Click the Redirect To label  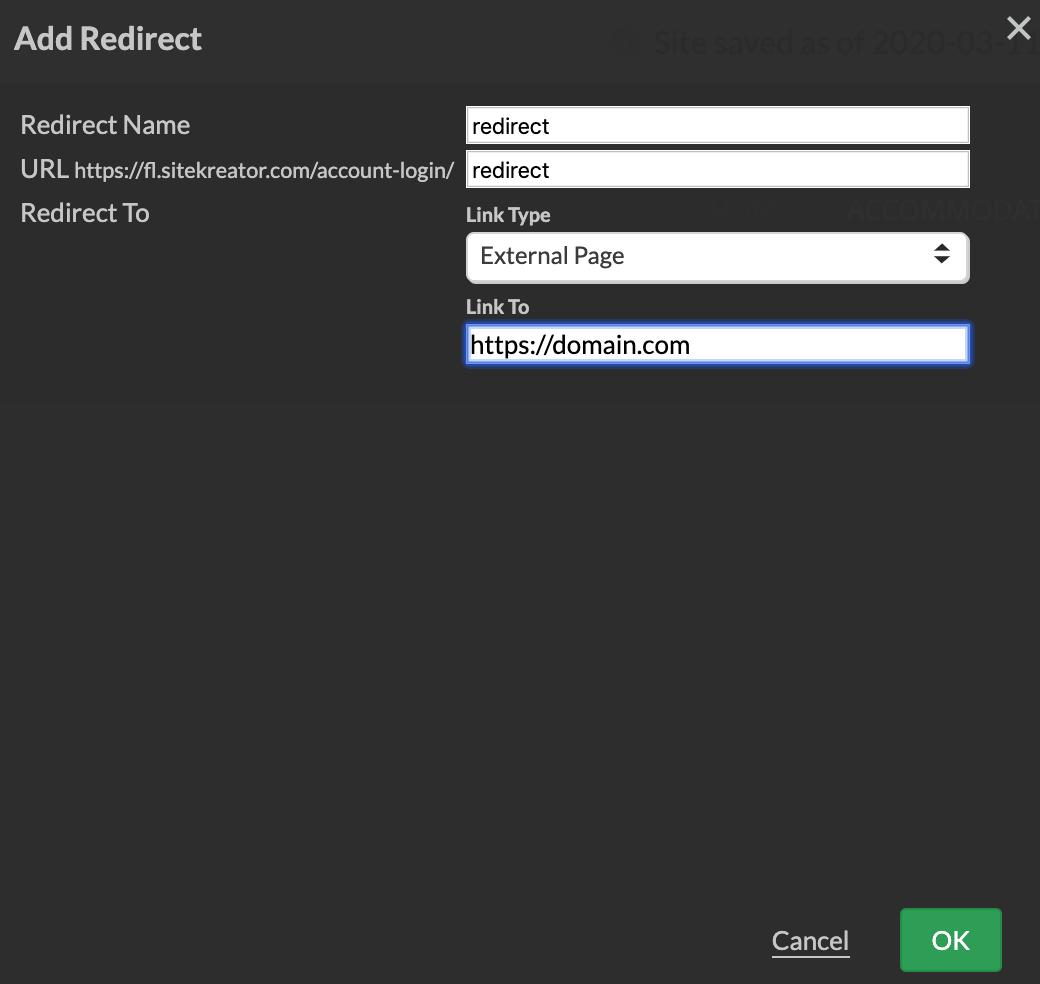pyautogui.click(x=85, y=213)
